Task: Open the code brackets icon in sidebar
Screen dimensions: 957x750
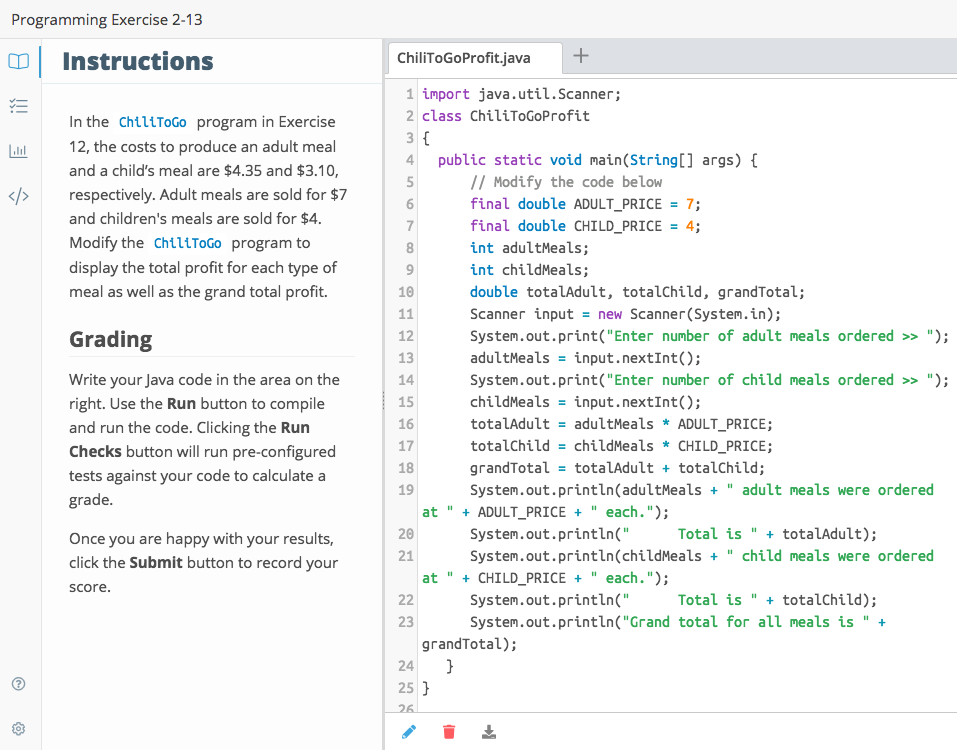Action: pyautogui.click(x=18, y=196)
